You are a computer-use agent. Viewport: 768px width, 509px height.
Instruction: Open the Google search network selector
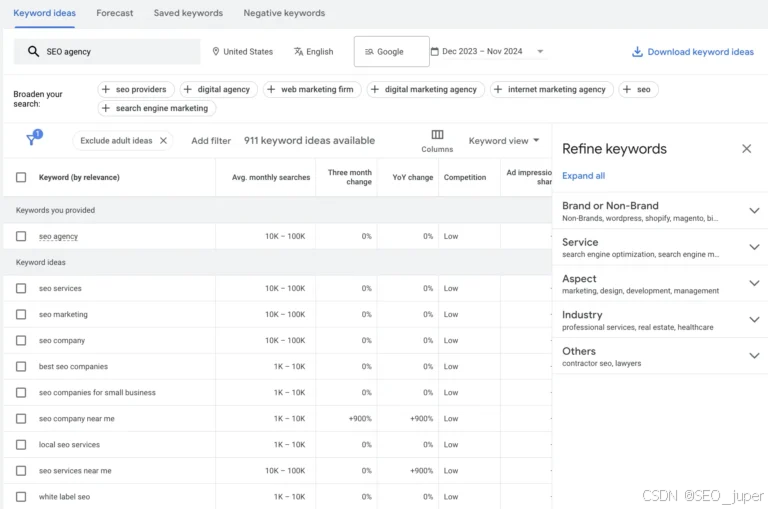391,51
